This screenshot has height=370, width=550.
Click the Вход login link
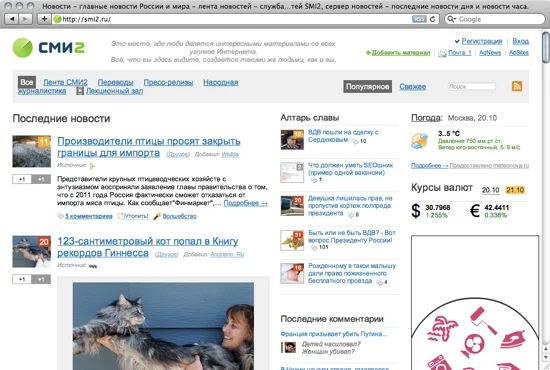click(x=521, y=41)
